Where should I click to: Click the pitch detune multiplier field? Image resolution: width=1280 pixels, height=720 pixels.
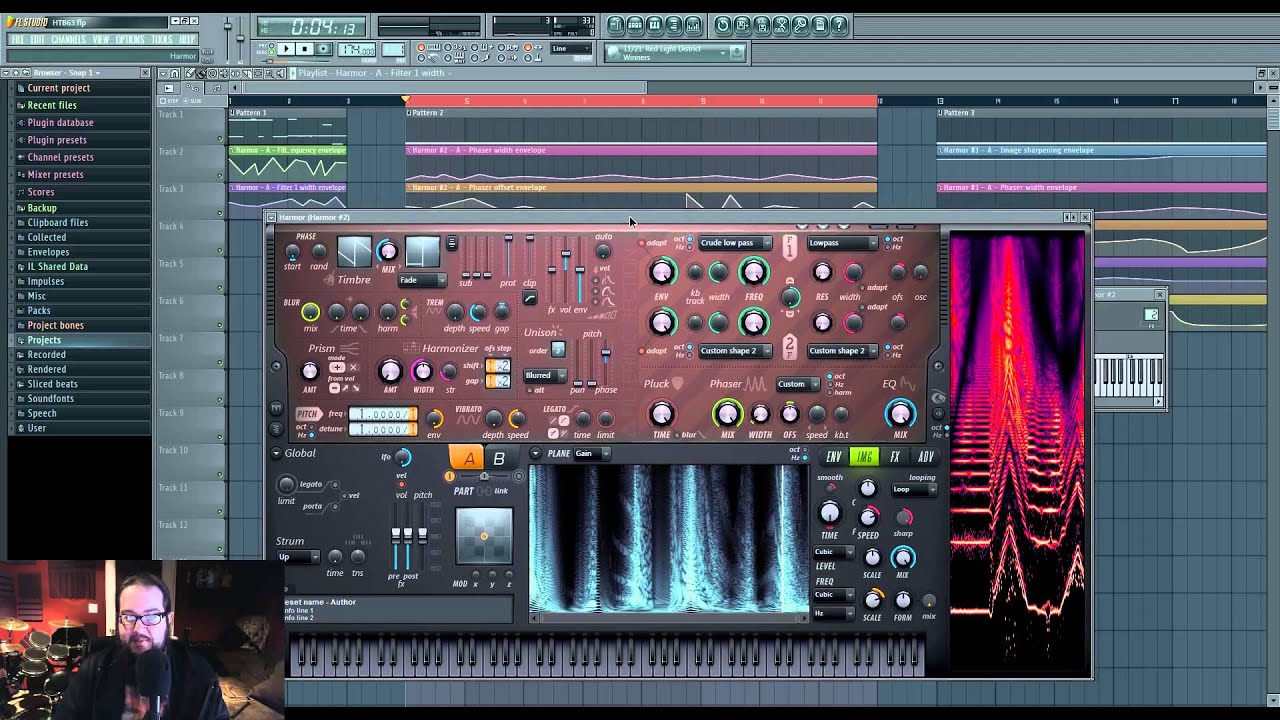coord(383,429)
